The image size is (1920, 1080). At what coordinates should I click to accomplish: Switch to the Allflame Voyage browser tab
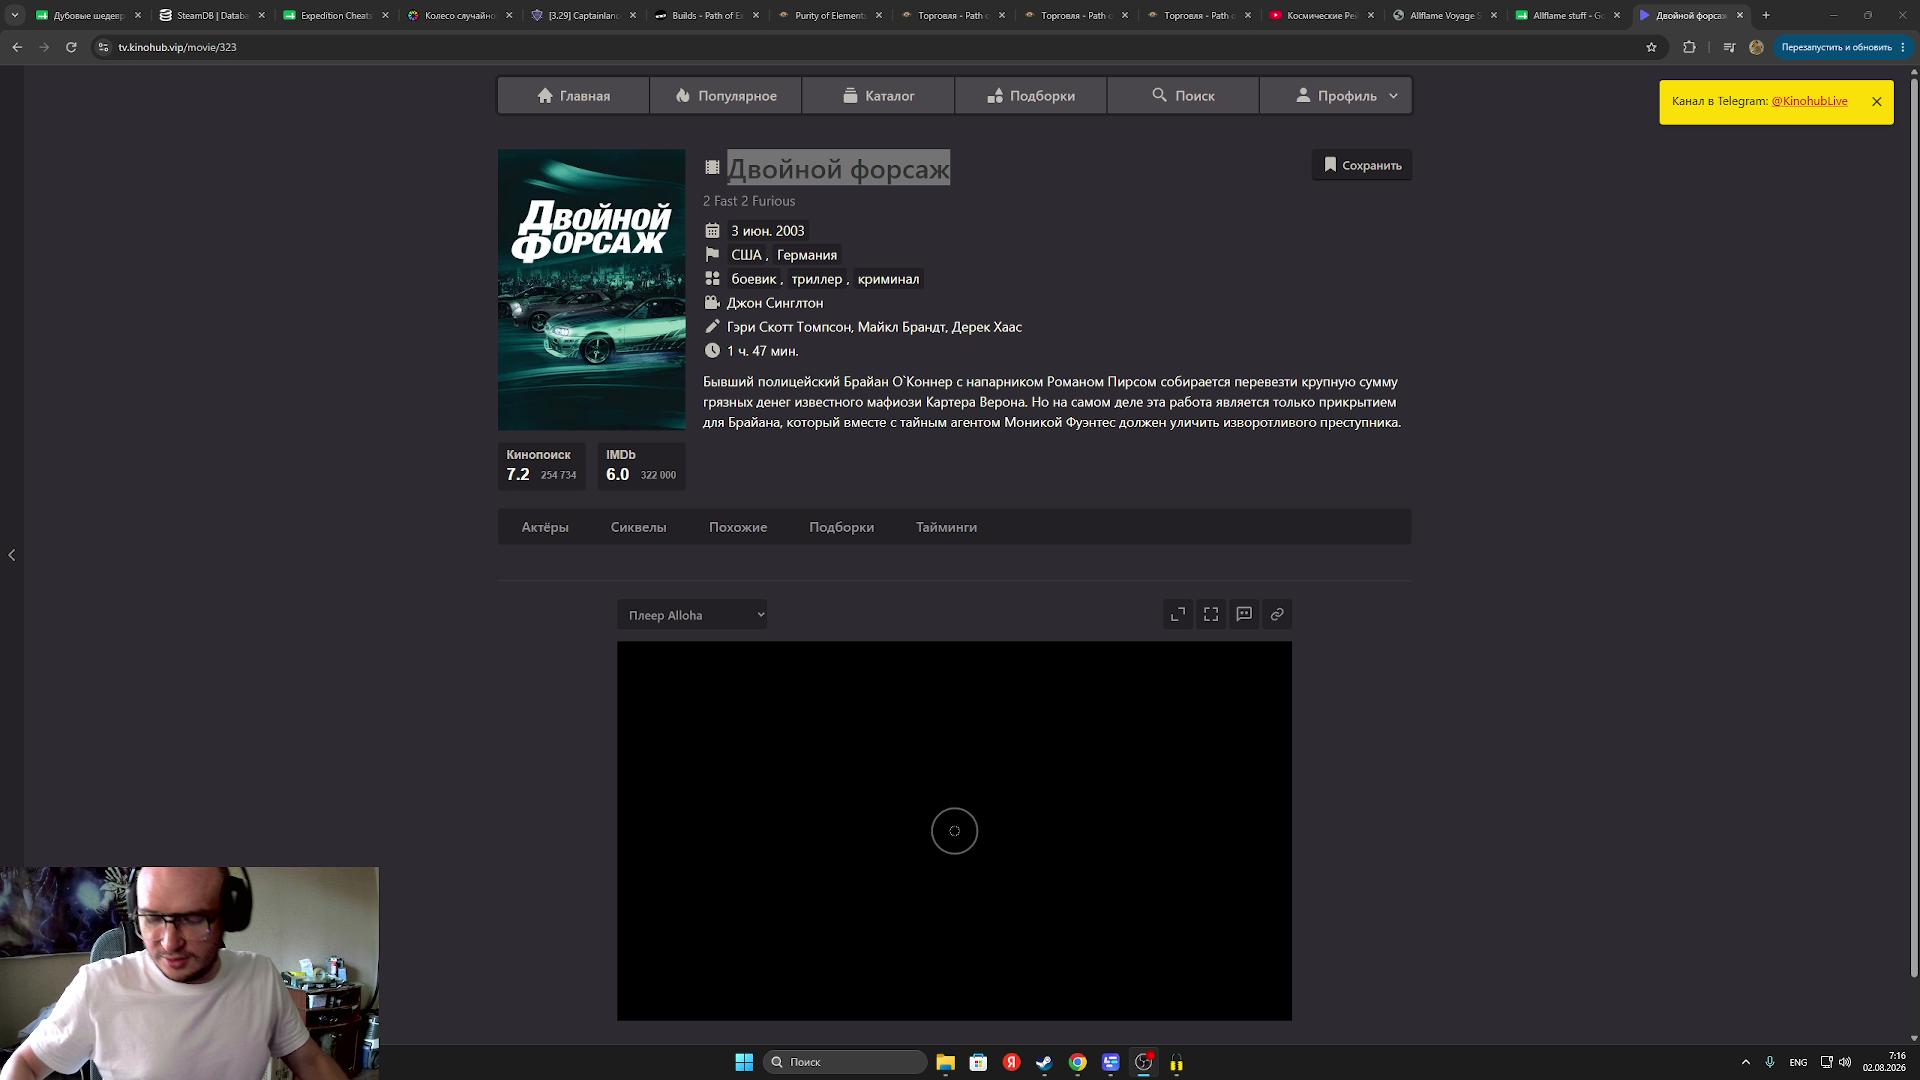tap(1445, 15)
